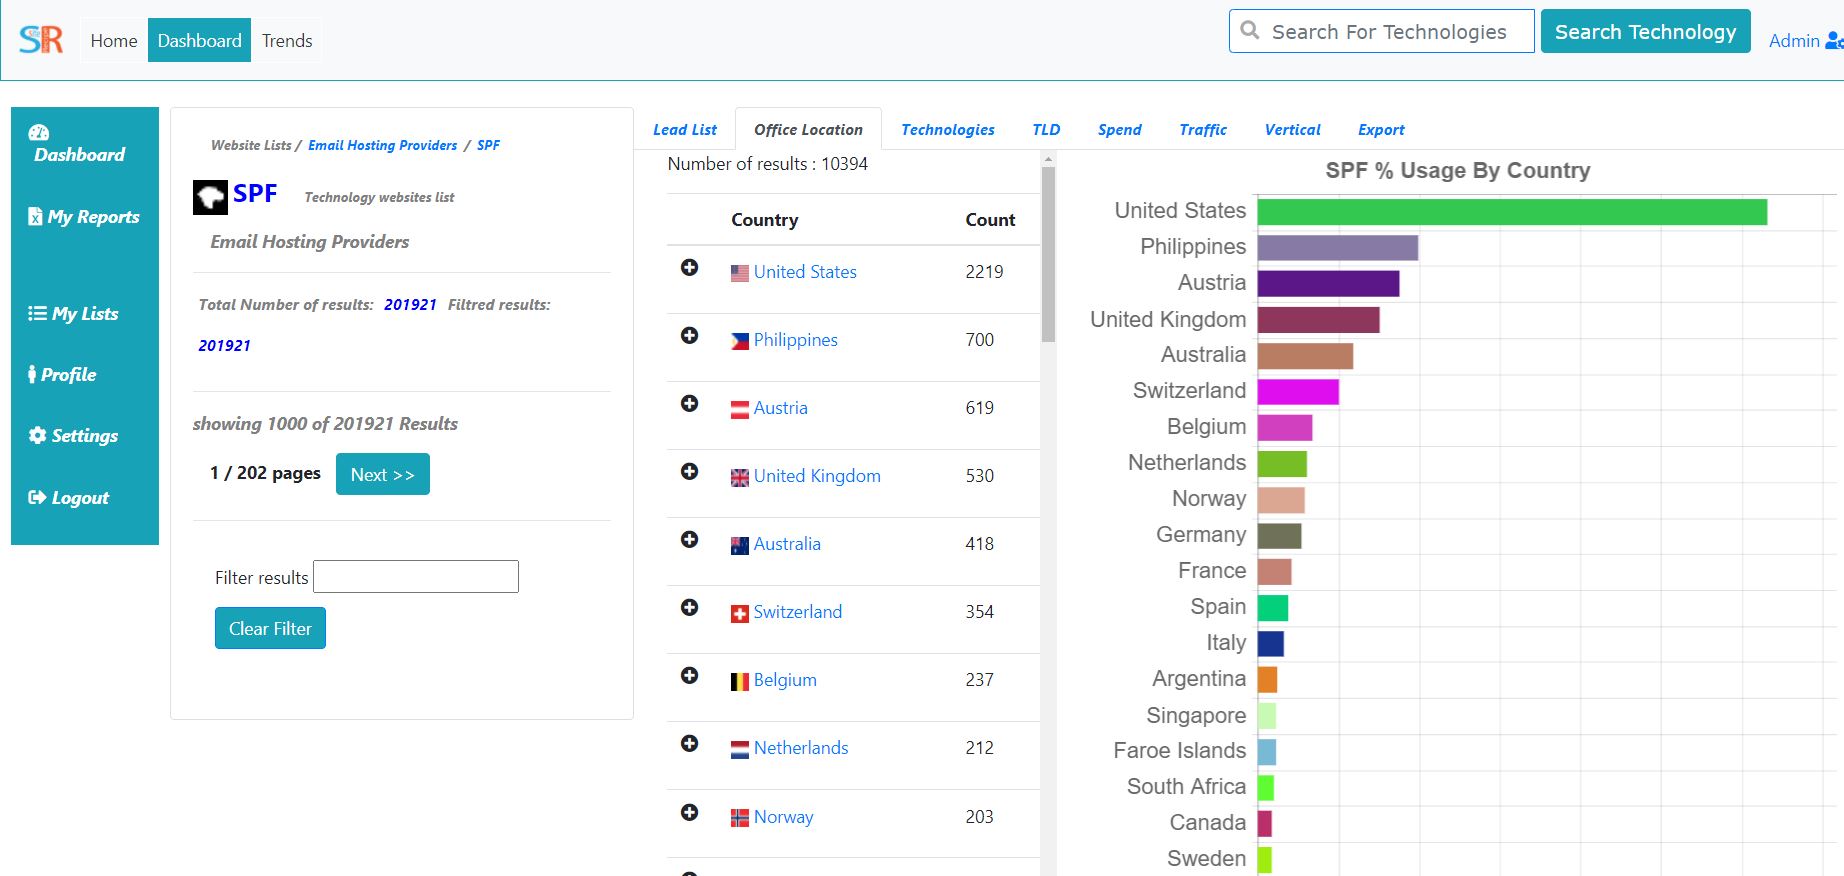Open My Lists in sidebar
This screenshot has height=876, width=1844.
tap(73, 314)
